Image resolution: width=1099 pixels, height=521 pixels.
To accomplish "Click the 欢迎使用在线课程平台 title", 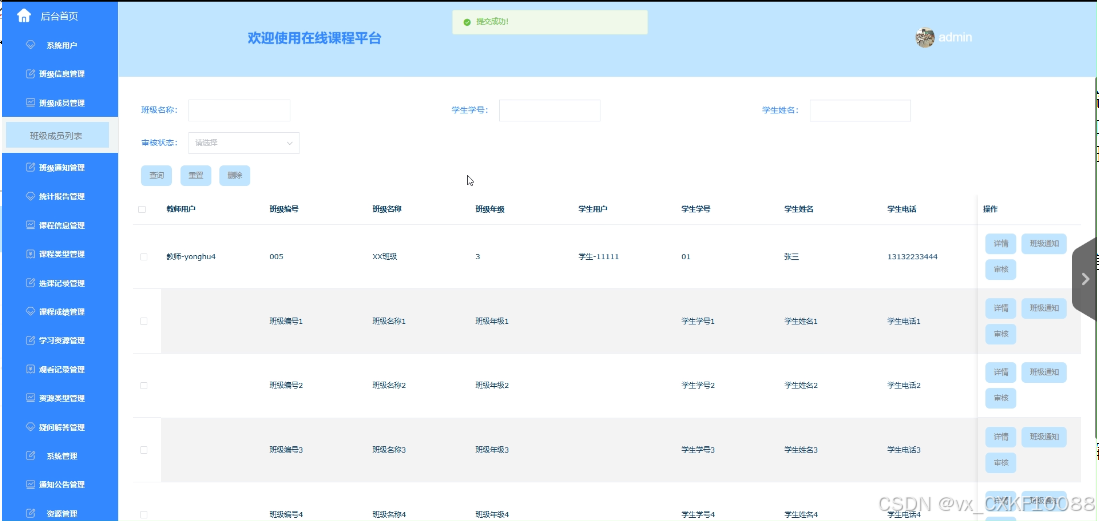I will click(315, 39).
